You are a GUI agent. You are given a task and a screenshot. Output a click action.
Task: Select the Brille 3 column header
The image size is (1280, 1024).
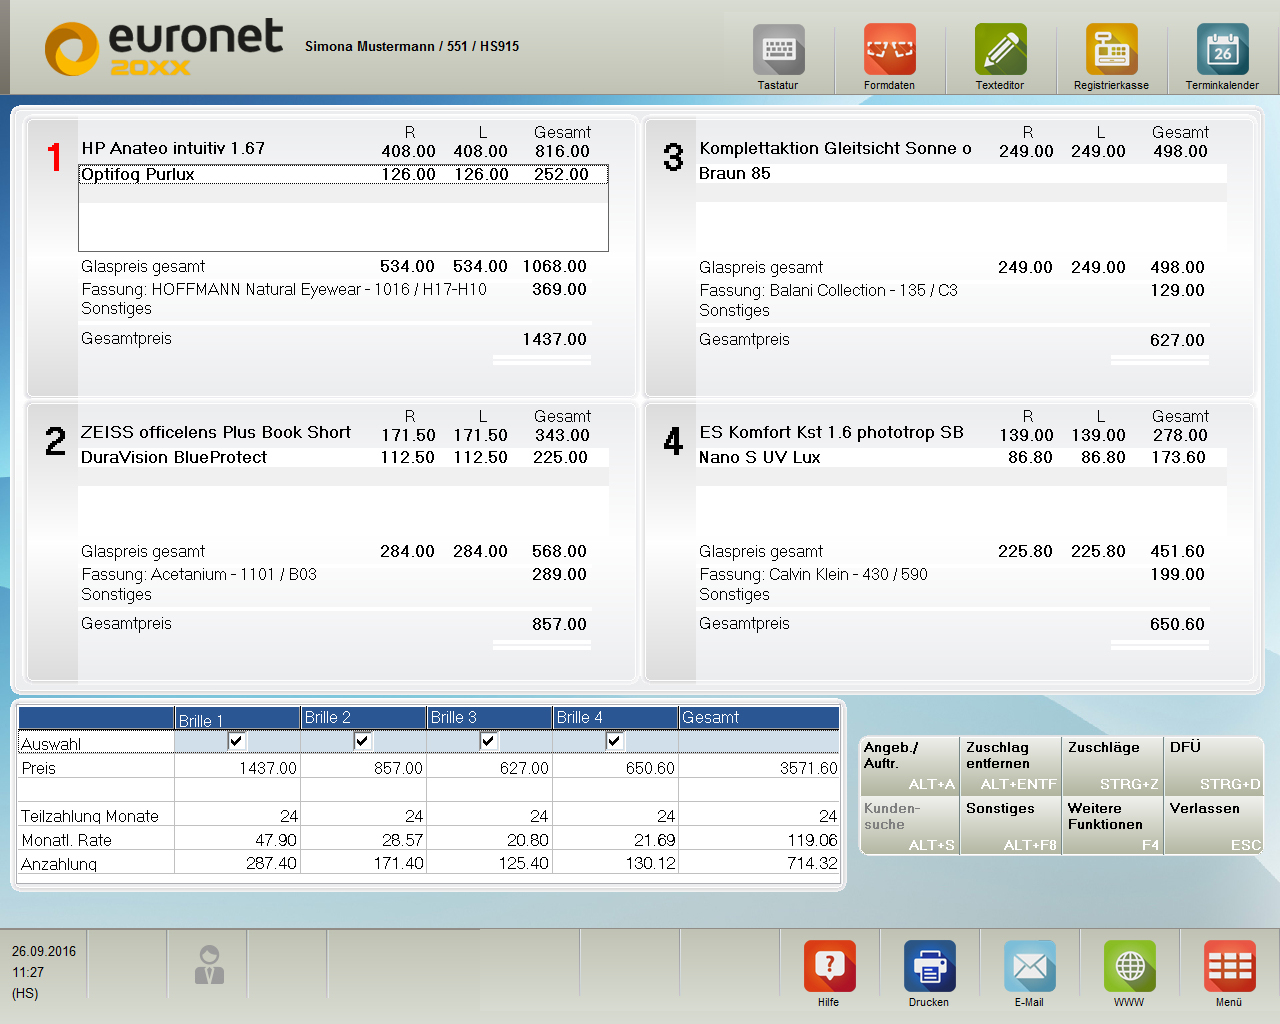point(490,718)
